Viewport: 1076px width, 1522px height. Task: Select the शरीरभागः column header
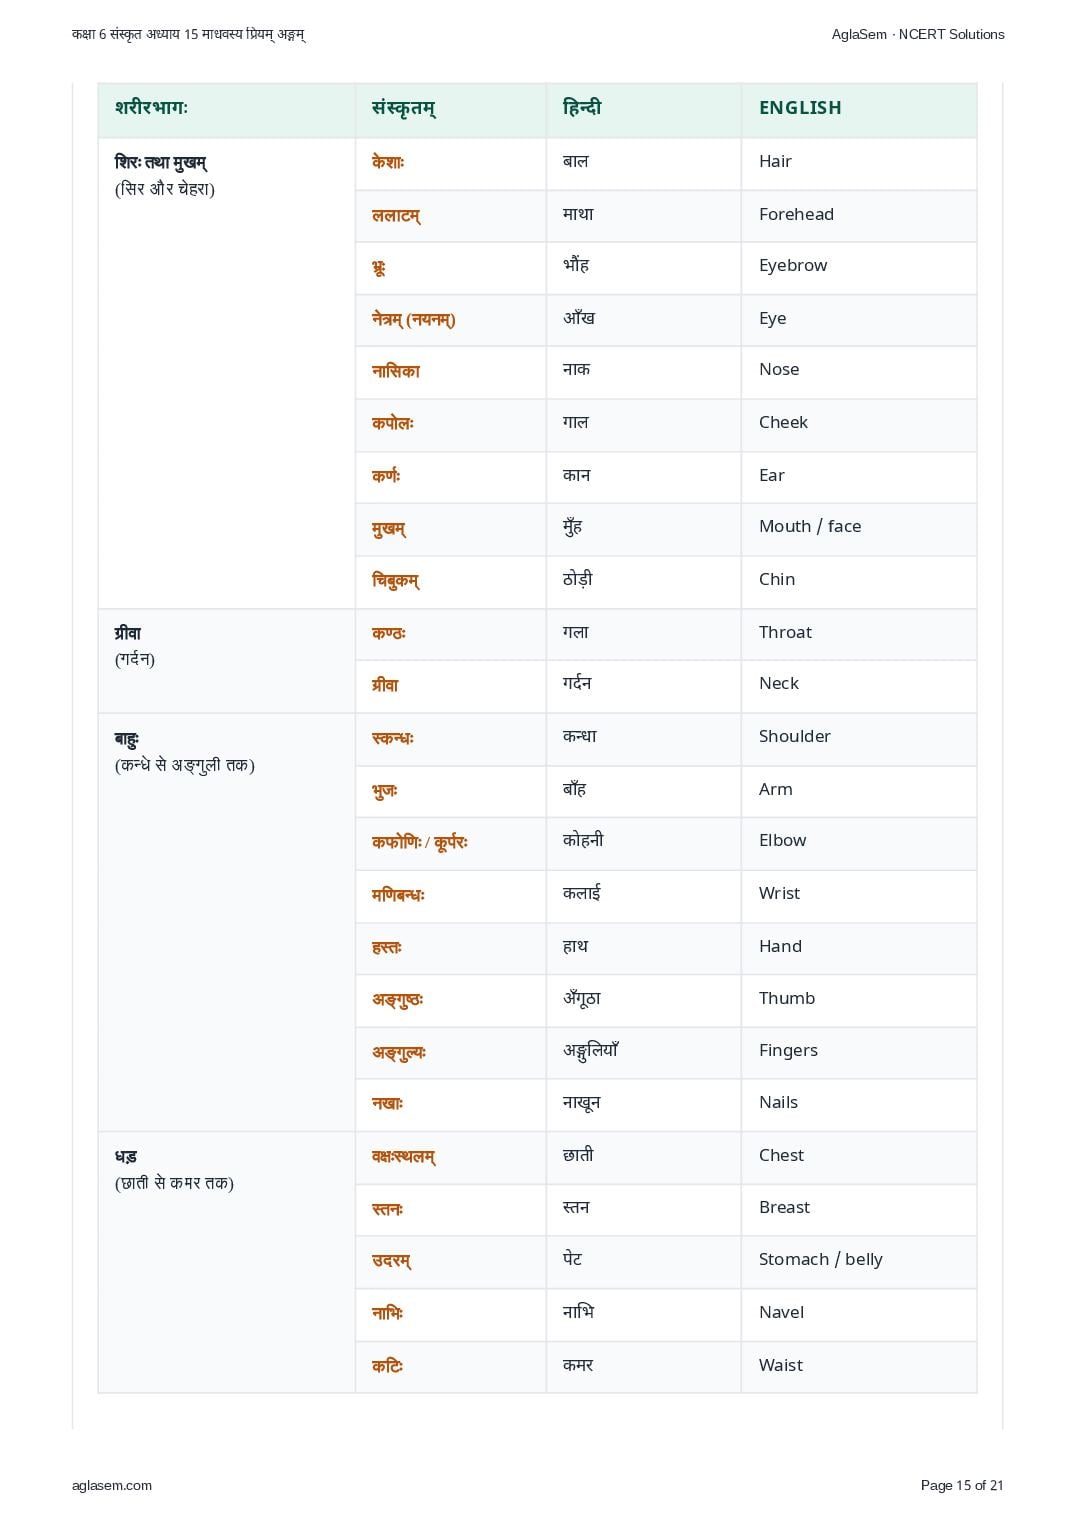pos(151,107)
